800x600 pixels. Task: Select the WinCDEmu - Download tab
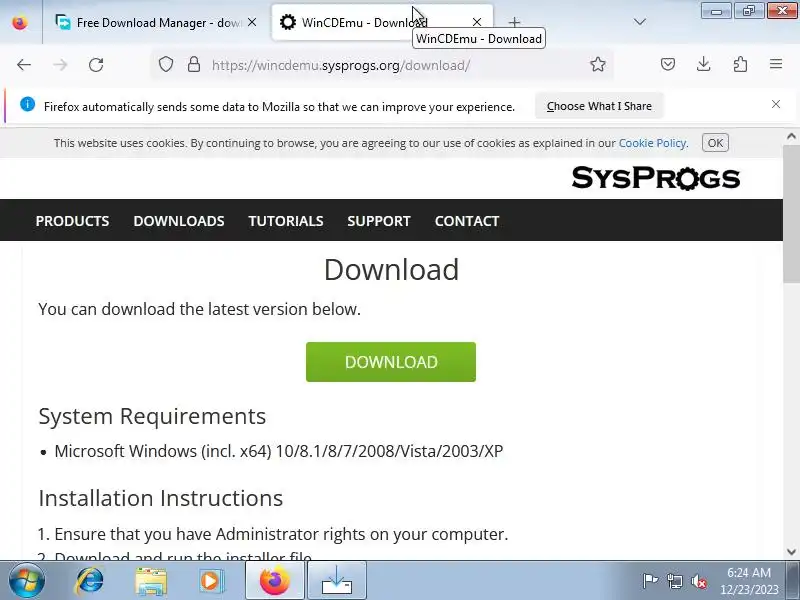[x=383, y=22]
